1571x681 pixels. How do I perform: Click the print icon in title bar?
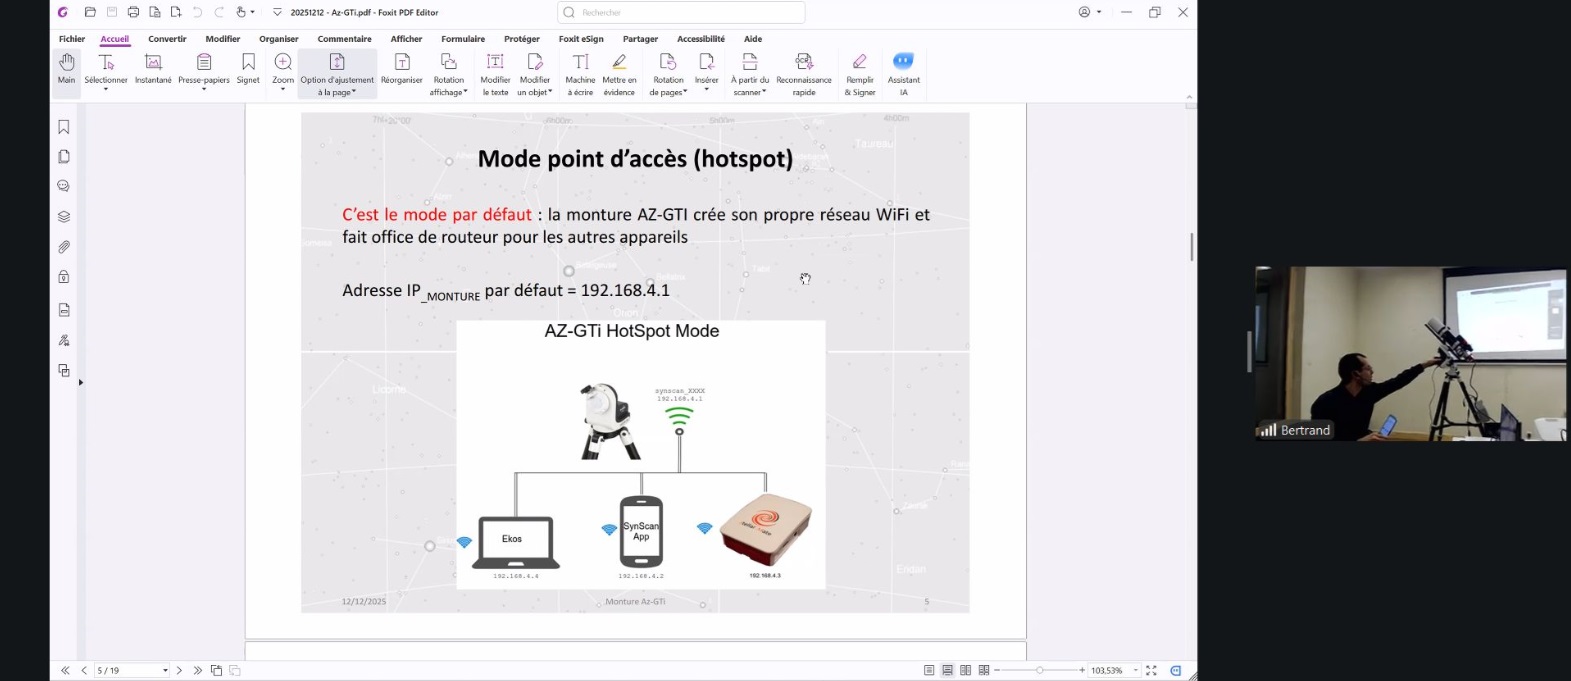(x=133, y=12)
